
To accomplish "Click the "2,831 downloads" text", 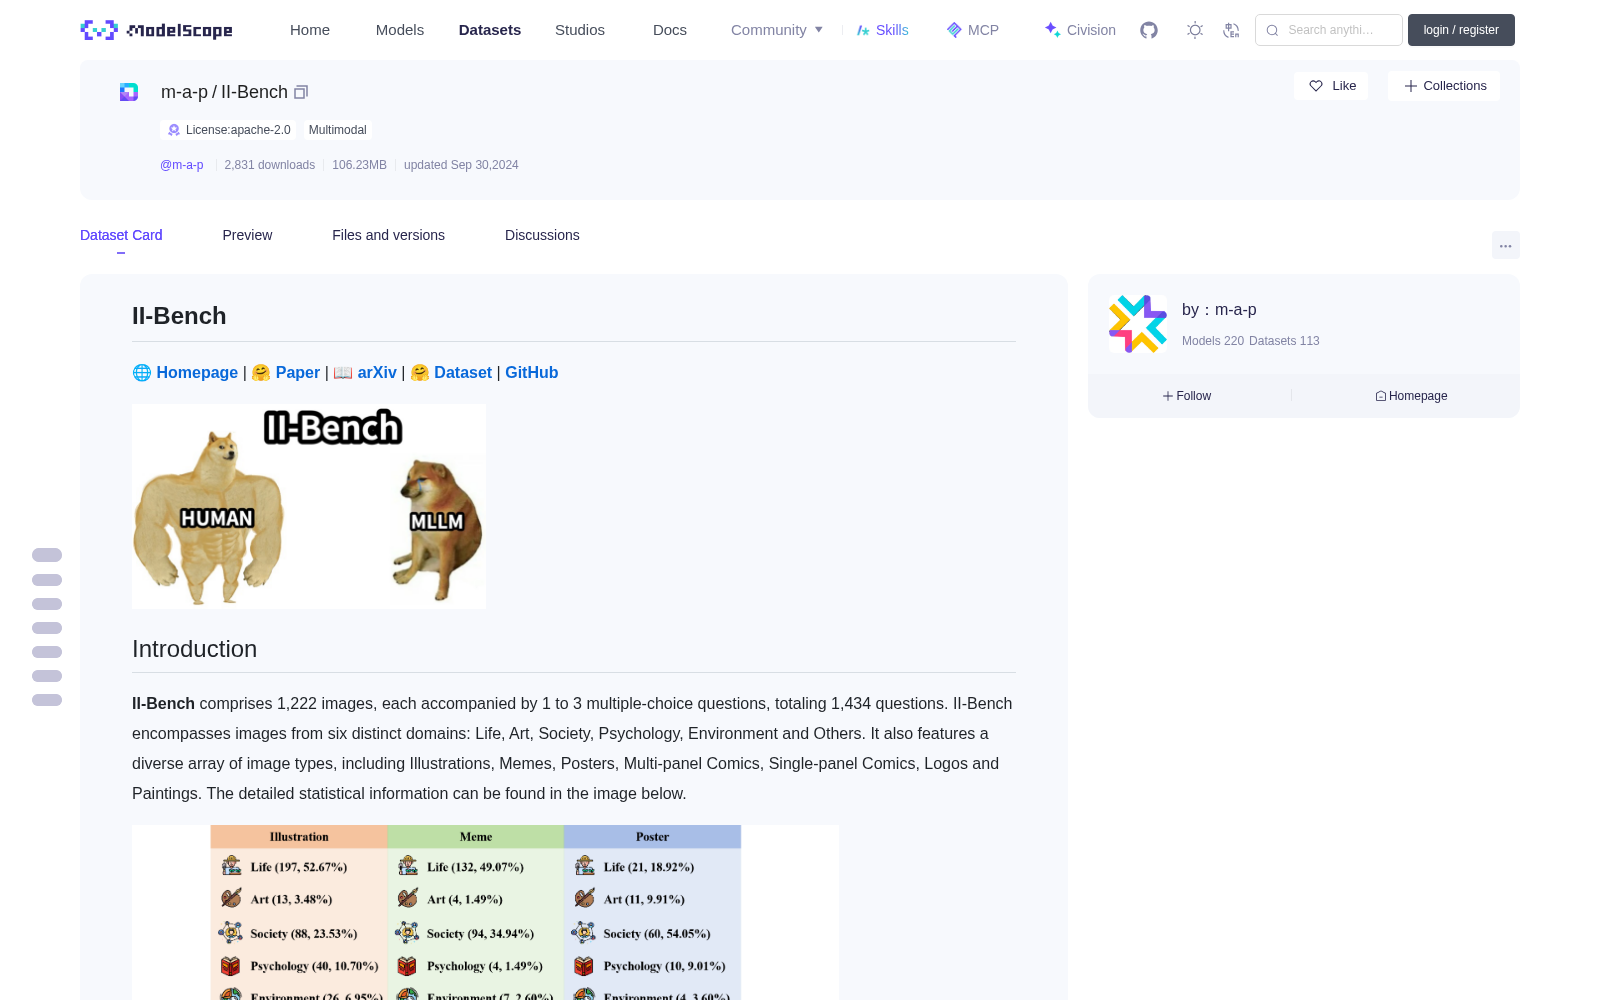I will click(270, 165).
